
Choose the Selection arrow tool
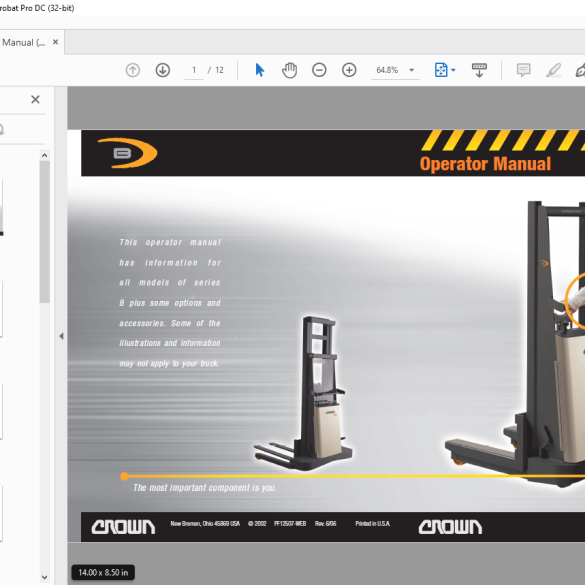[x=260, y=70]
